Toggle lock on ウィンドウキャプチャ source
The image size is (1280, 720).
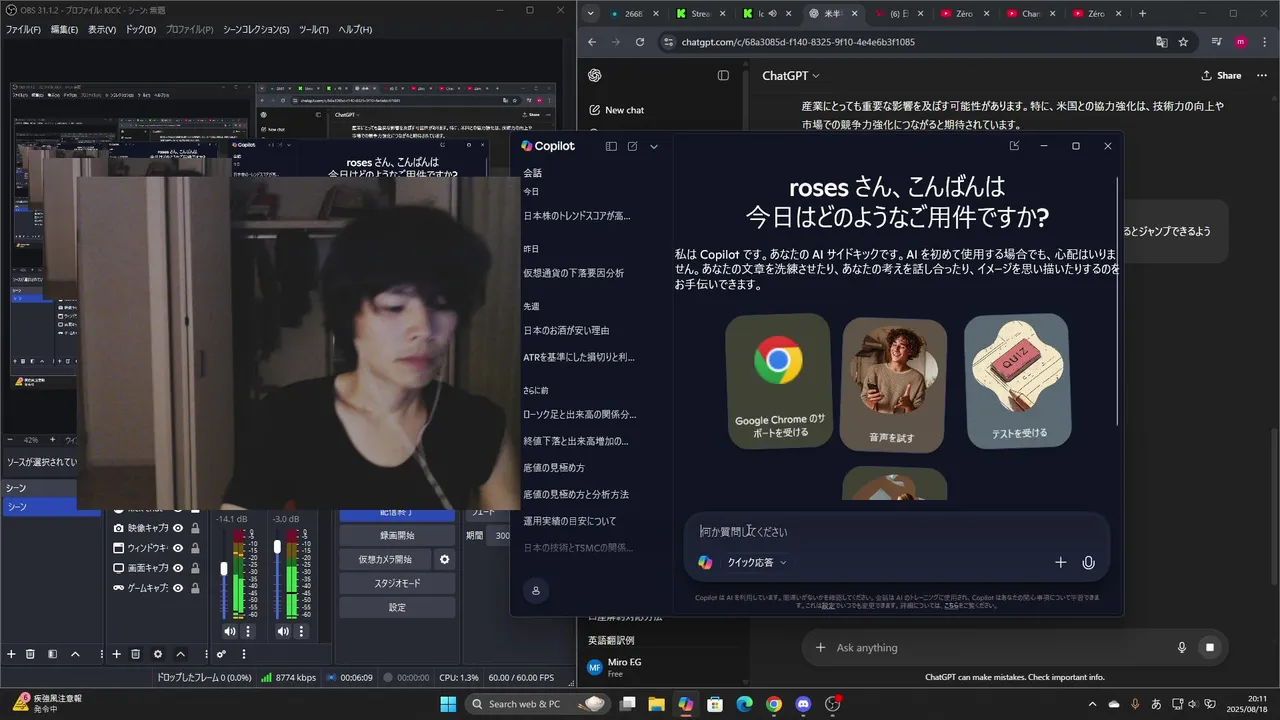pyautogui.click(x=195, y=548)
